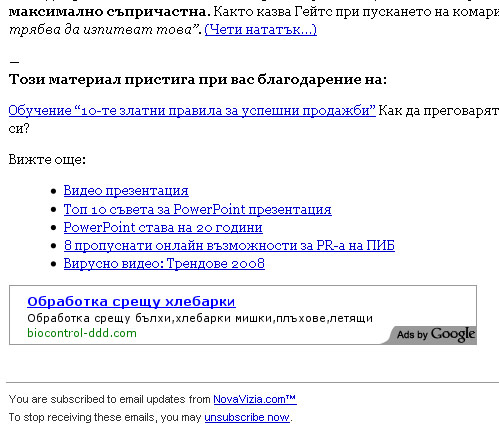Click the "unsubscribe now" link
The height and width of the screenshot is (429, 499).
click(247, 417)
